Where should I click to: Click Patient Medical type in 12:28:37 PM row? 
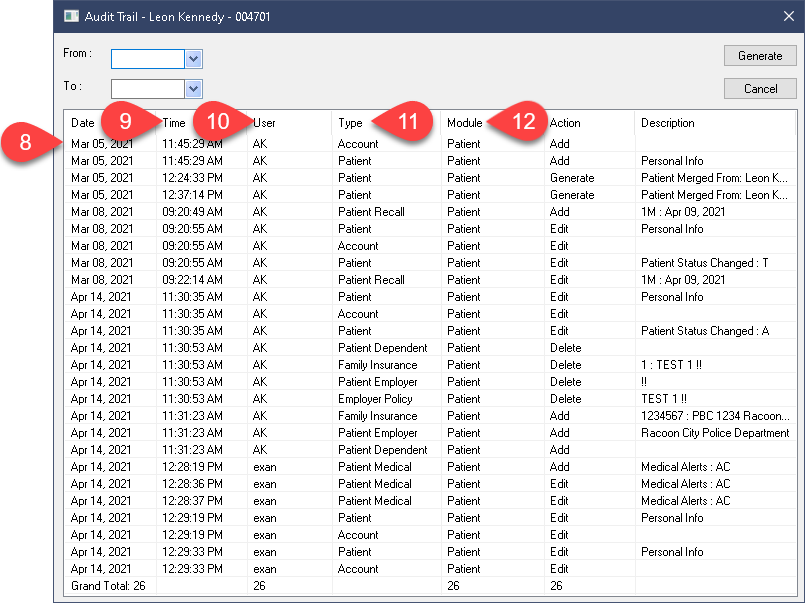[x=375, y=501]
